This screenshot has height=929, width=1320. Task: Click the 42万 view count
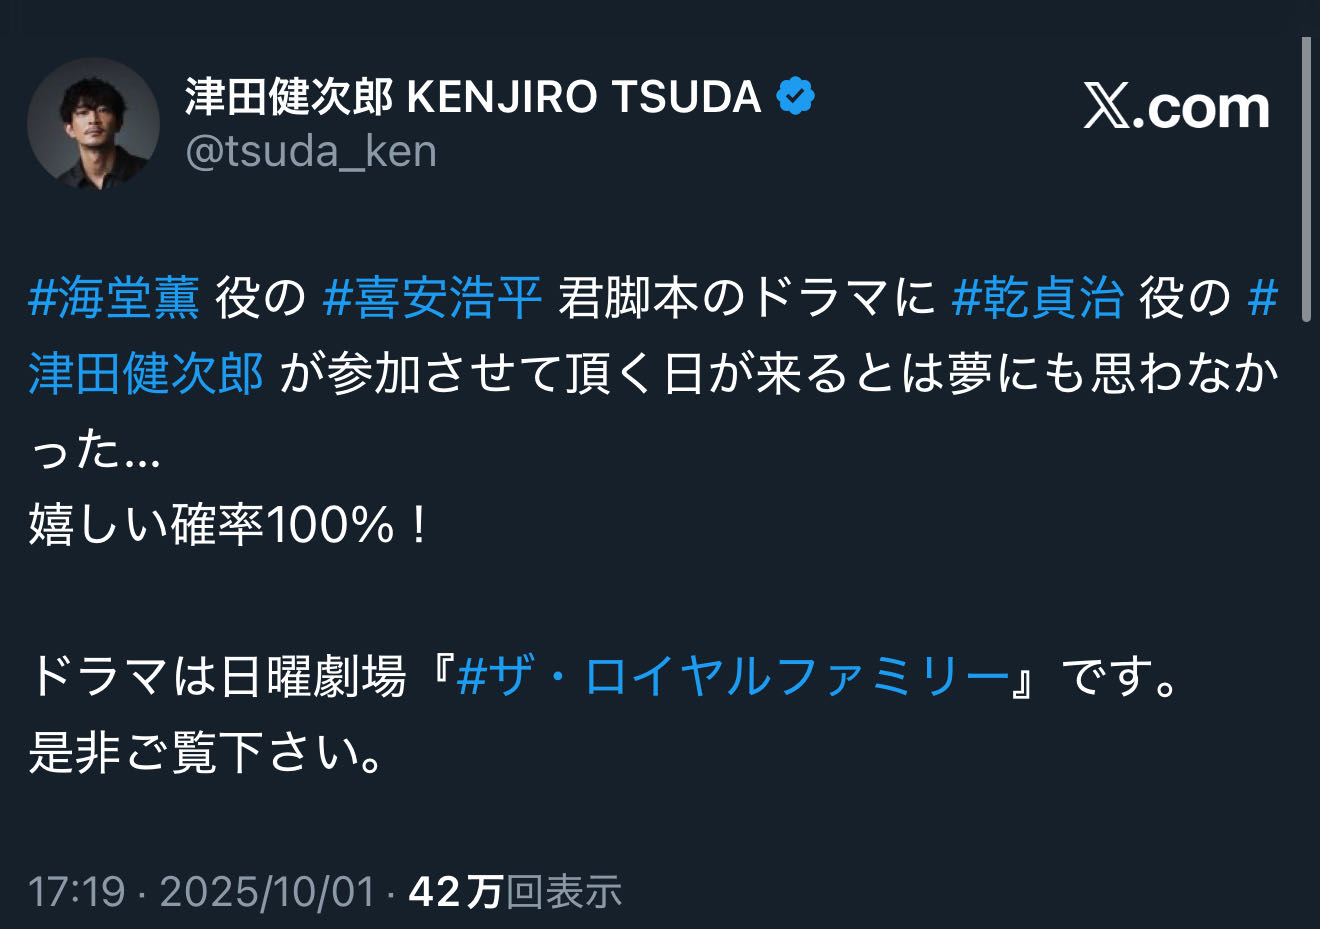pos(455,891)
